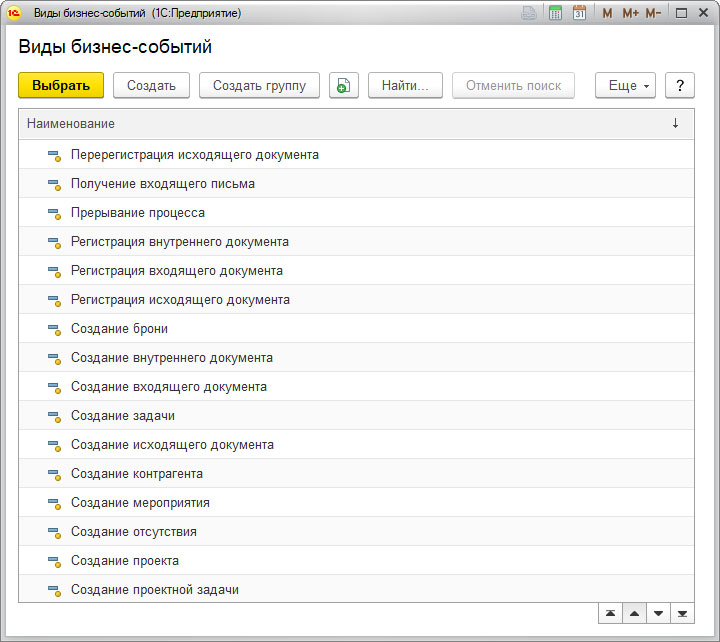Click the copy-item icon with green plus
Viewport: 720px width, 642px height.
coord(343,86)
